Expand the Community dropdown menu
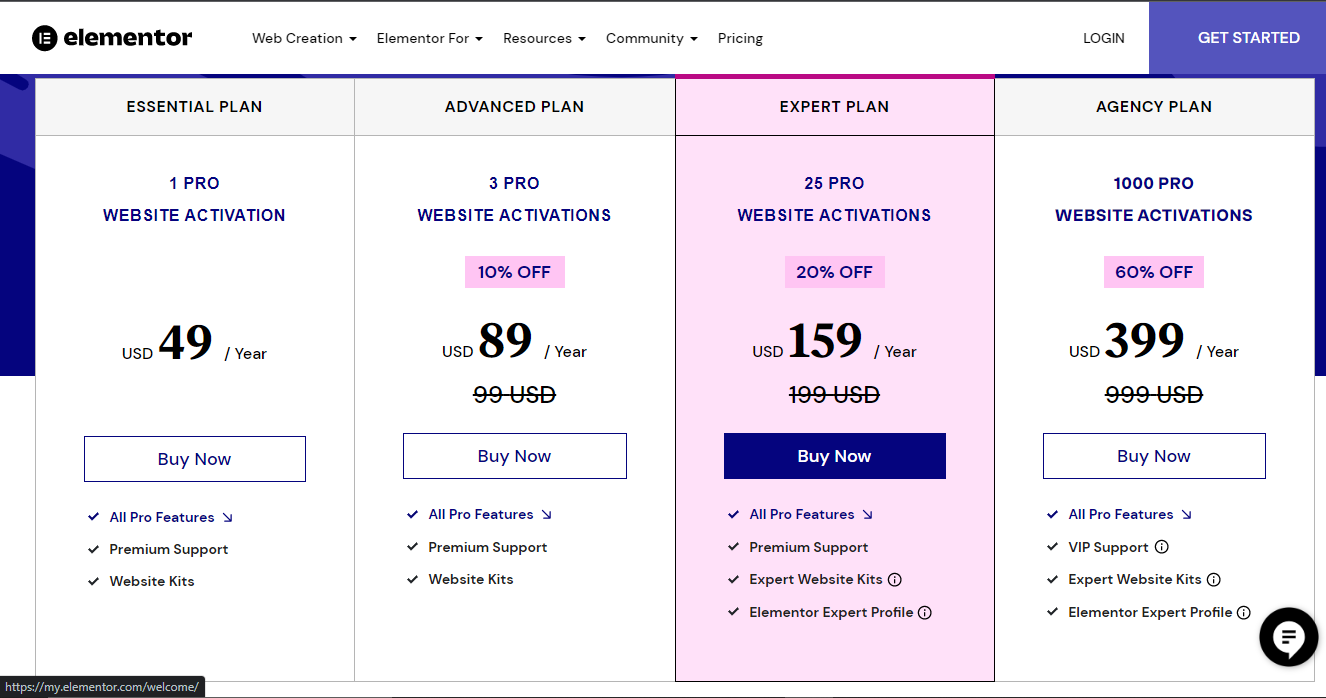This screenshot has height=698, width=1326. pos(652,38)
